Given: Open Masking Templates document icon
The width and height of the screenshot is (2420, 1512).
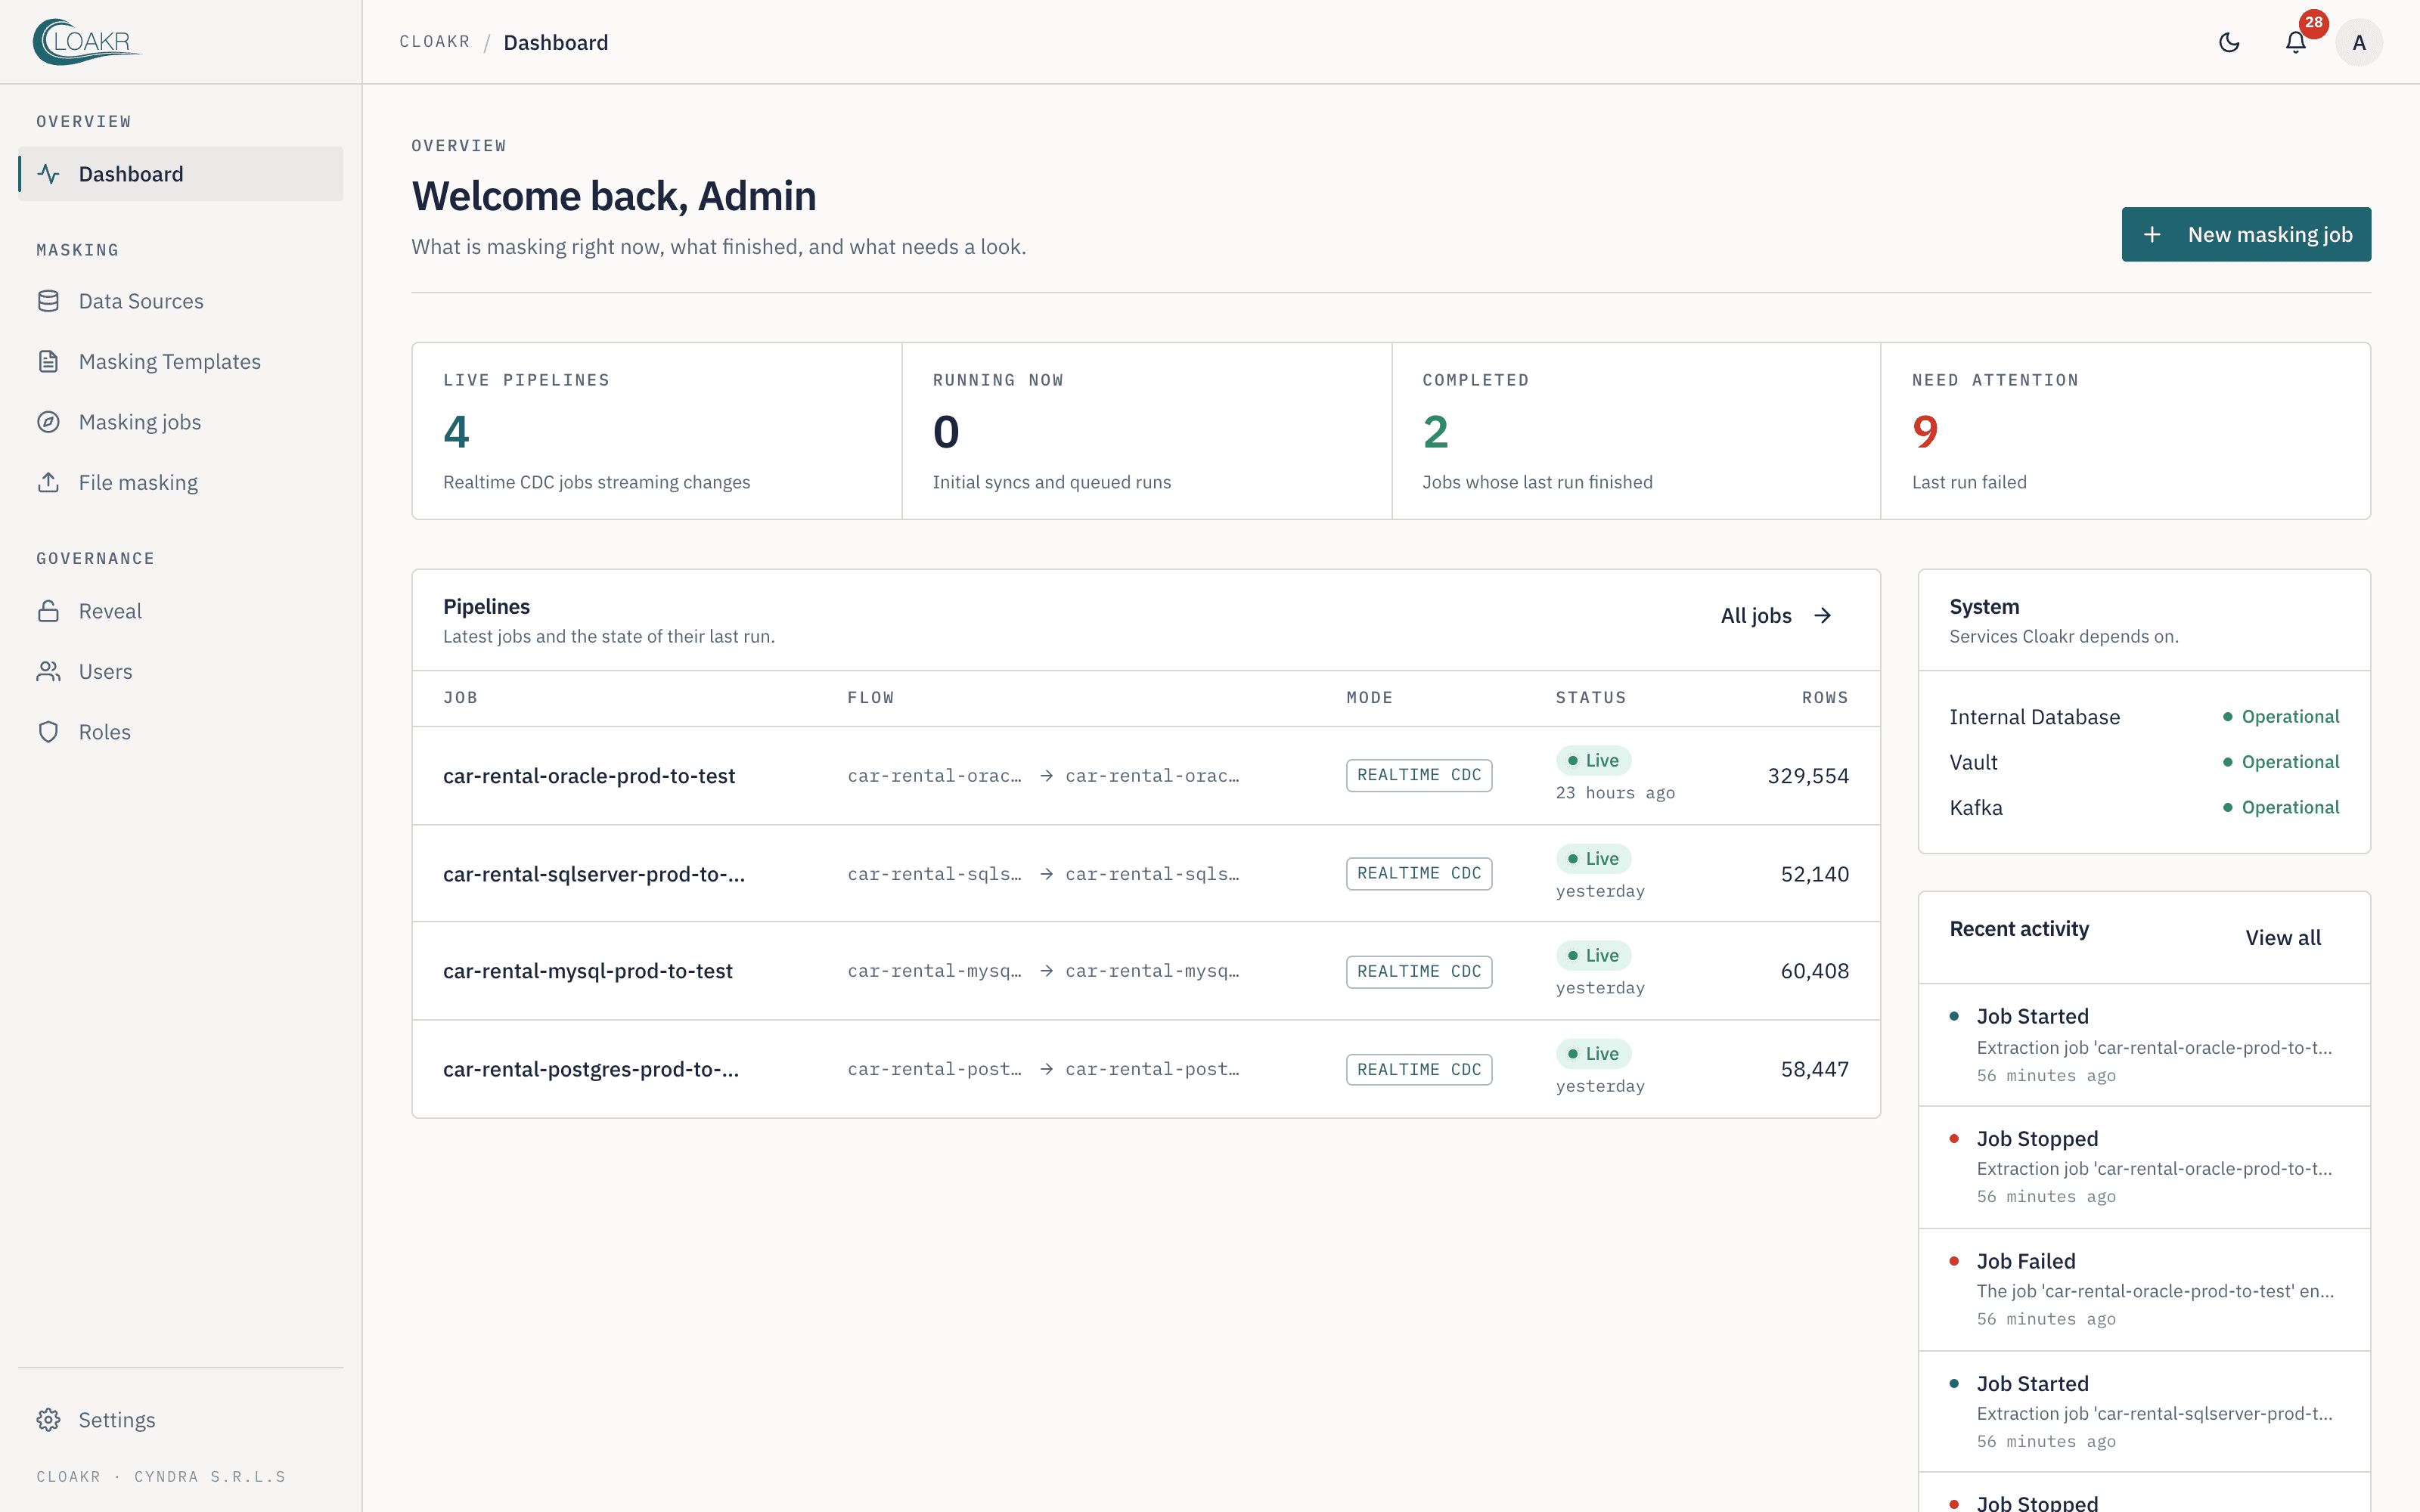Looking at the screenshot, I should [48, 361].
